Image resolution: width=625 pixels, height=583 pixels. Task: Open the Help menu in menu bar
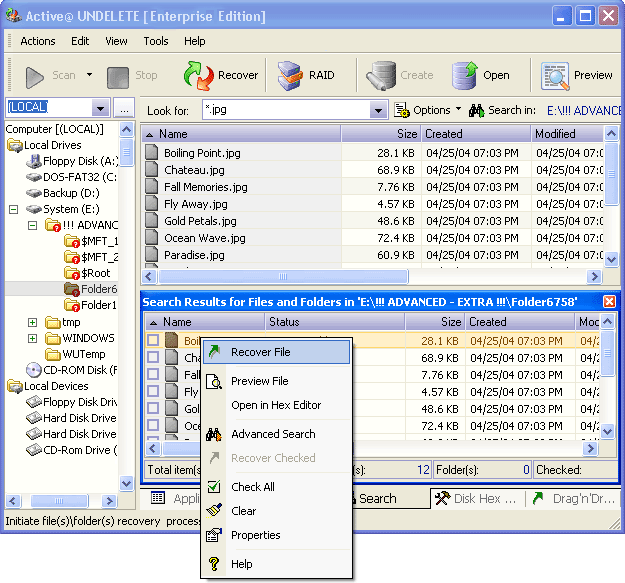tap(195, 41)
